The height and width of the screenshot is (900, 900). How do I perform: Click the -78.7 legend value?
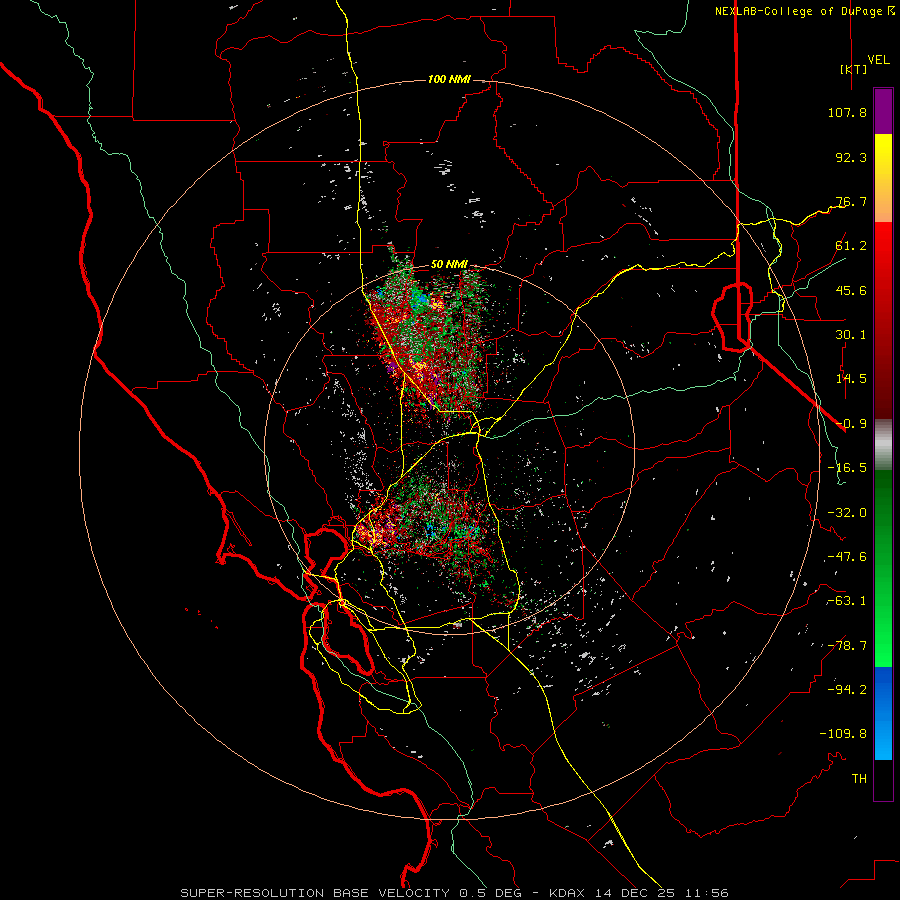point(847,646)
